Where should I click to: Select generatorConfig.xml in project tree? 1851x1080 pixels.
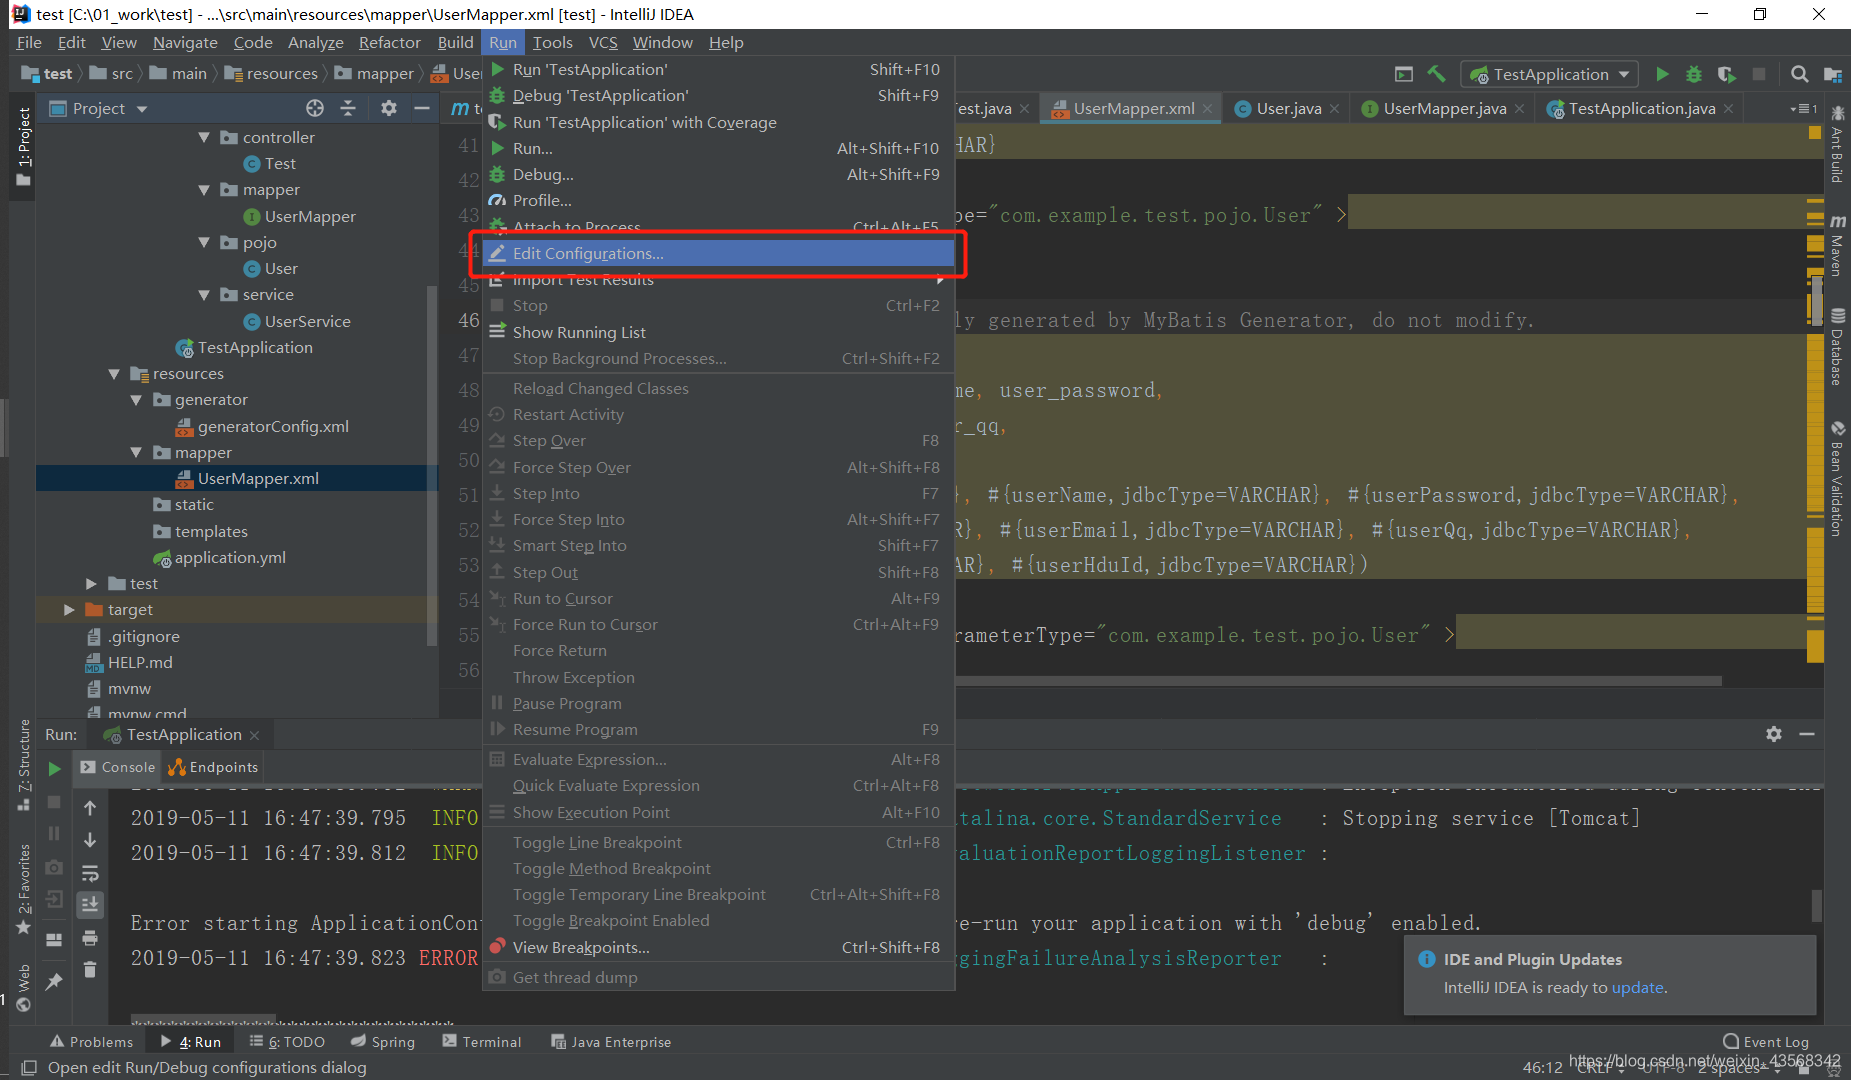tap(273, 427)
